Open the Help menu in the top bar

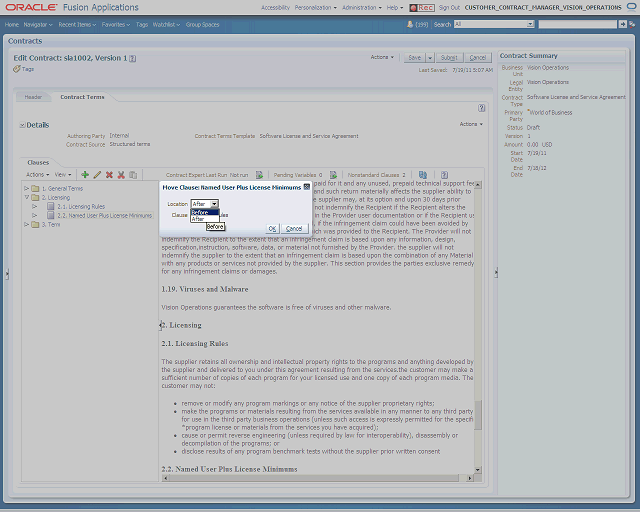click(395, 7)
